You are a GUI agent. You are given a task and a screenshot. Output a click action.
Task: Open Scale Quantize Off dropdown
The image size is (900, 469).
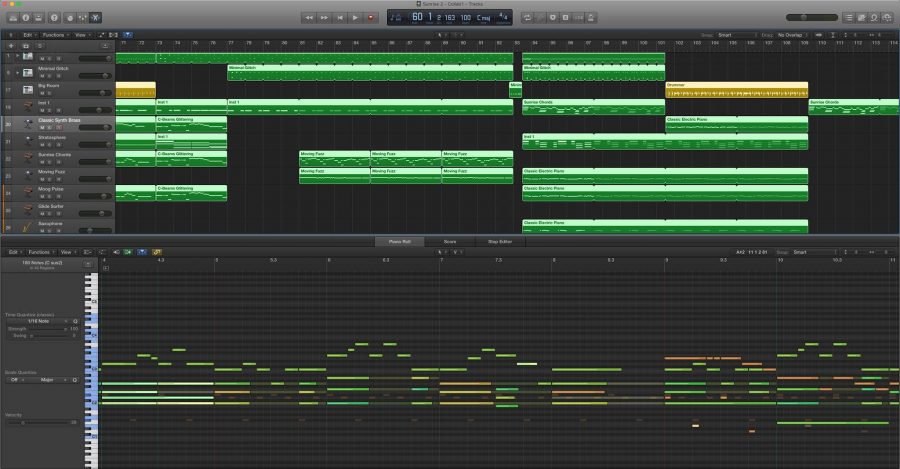15,380
